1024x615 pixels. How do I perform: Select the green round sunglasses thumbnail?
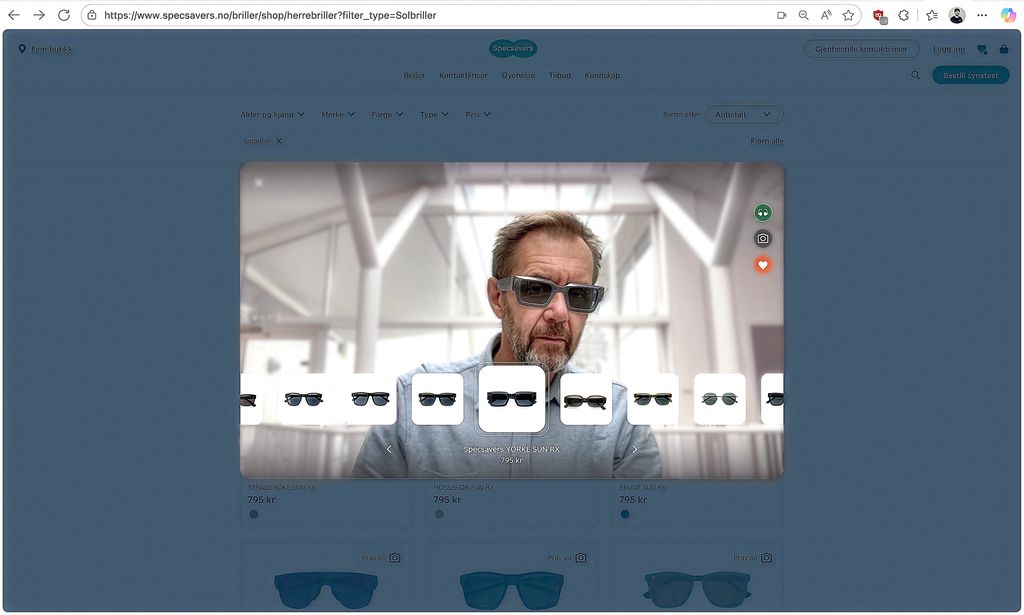pyautogui.click(x=720, y=399)
